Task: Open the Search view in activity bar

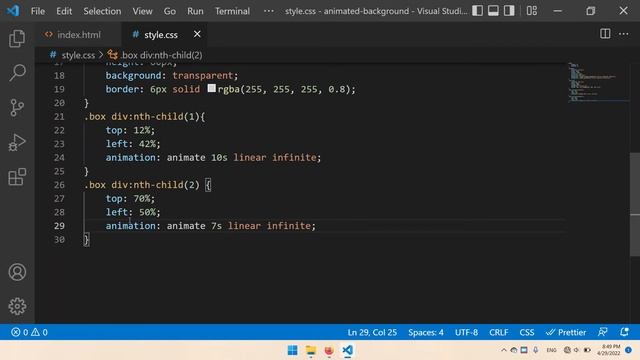Action: tap(17, 73)
